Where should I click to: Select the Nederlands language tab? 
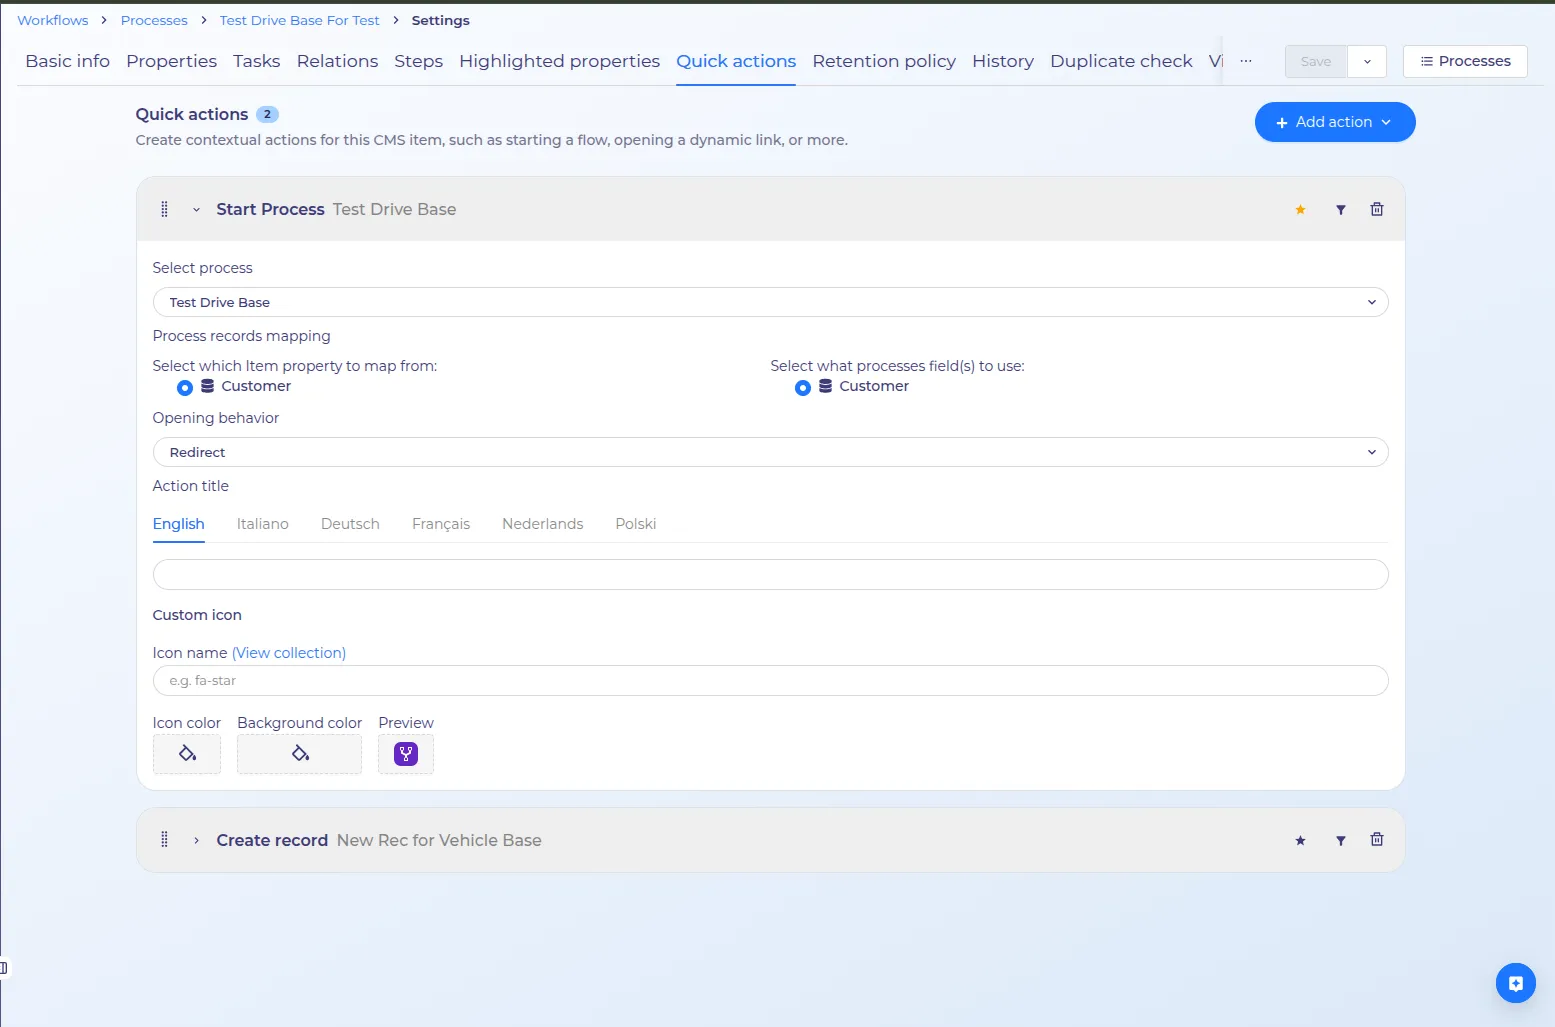click(x=543, y=524)
